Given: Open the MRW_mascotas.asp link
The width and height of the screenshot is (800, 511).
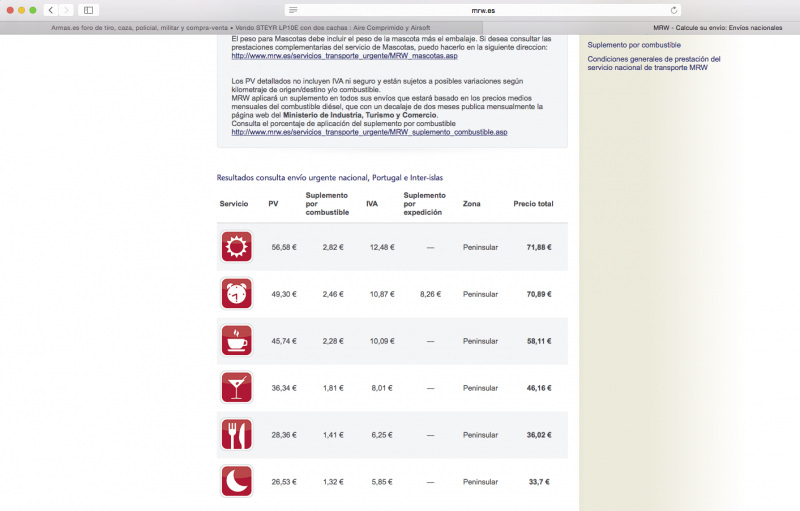Looking at the screenshot, I should [344, 55].
